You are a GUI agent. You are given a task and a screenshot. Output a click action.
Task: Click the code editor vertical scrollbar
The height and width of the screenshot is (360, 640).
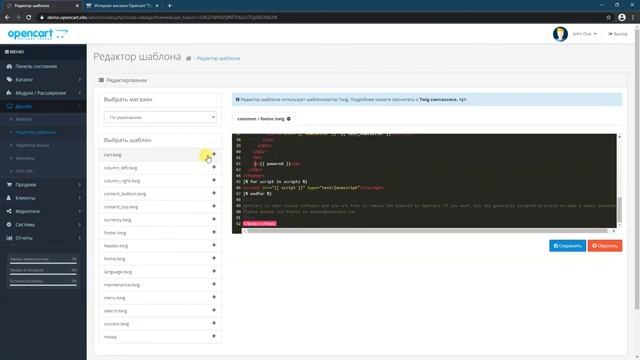619,181
